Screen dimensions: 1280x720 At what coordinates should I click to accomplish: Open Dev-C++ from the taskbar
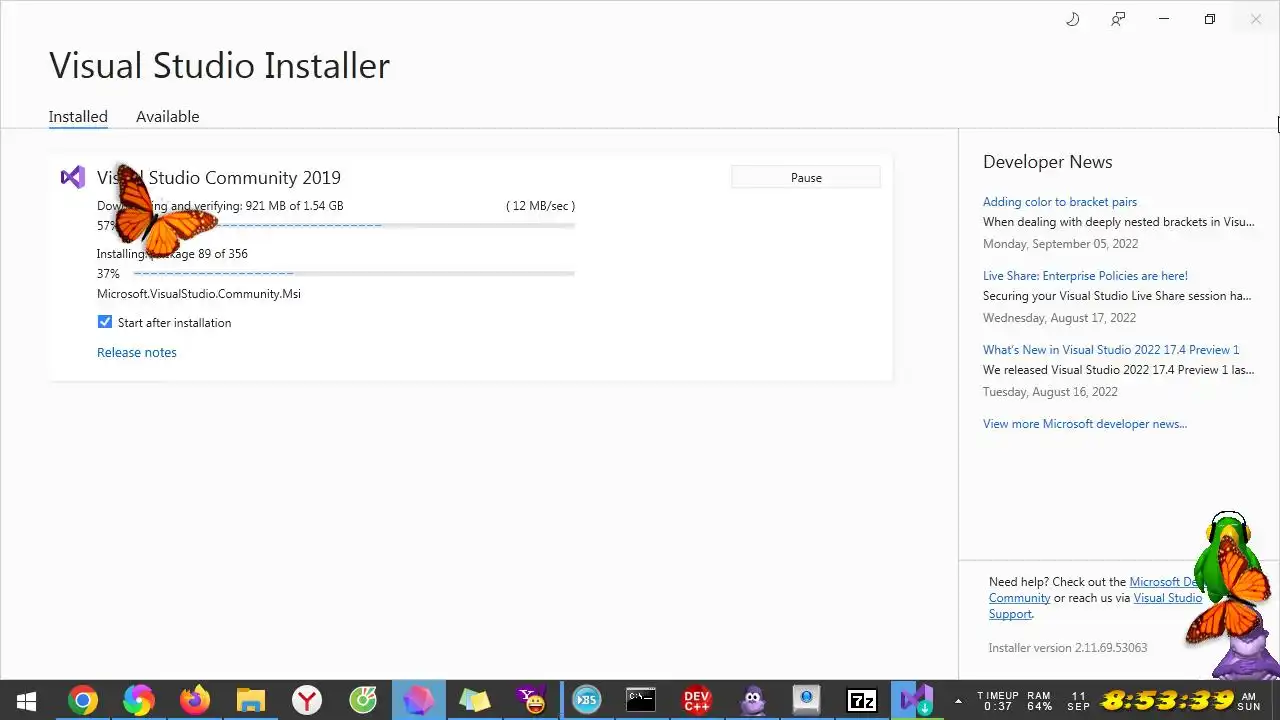pos(697,700)
